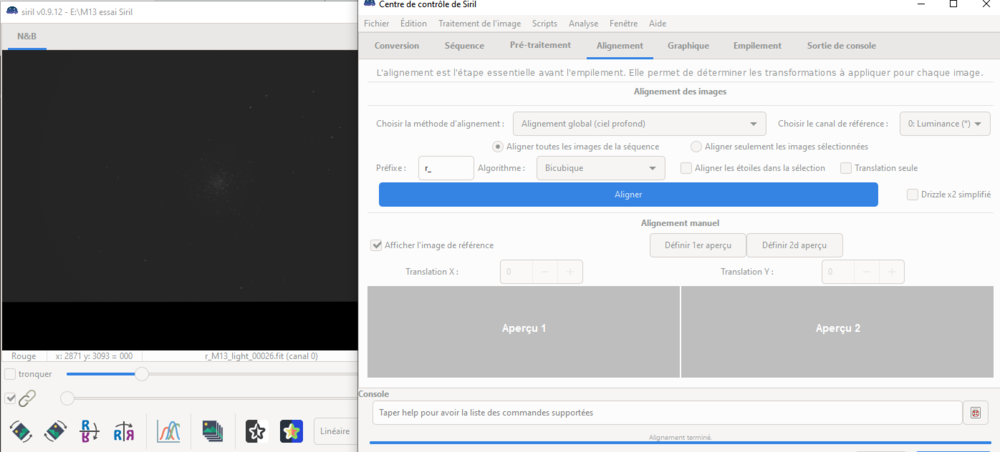1000x452 pixels.
Task: Select Aligner seulement les images sélectionnées
Action: coord(696,147)
